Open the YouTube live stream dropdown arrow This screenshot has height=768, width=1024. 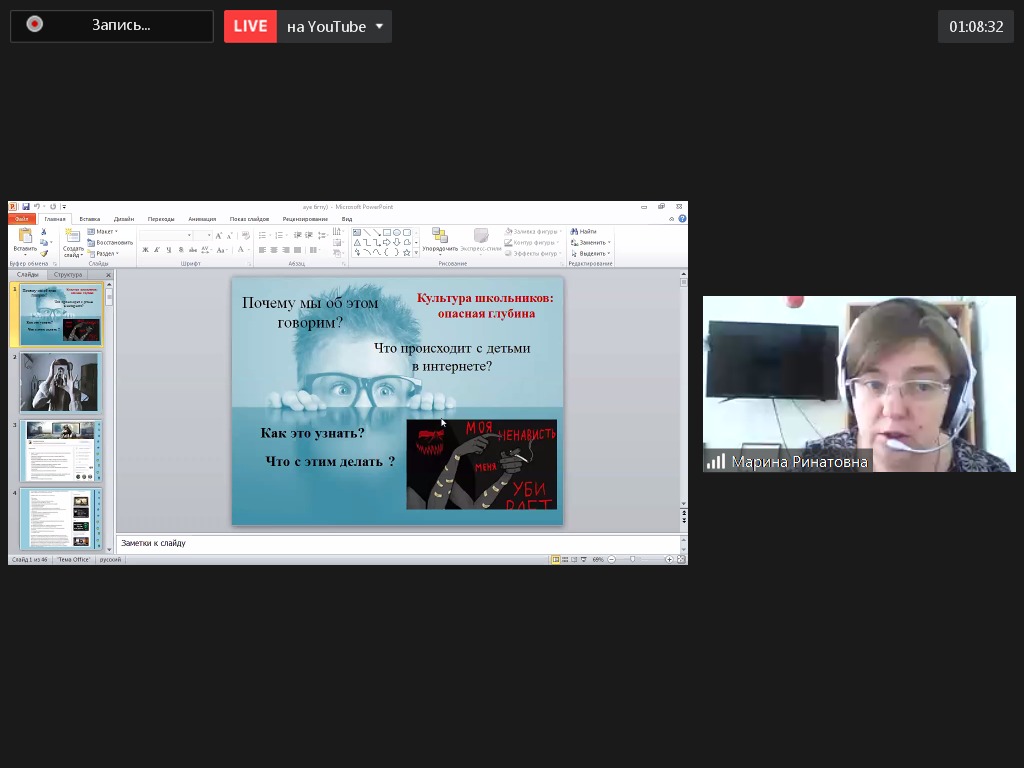tap(379, 26)
